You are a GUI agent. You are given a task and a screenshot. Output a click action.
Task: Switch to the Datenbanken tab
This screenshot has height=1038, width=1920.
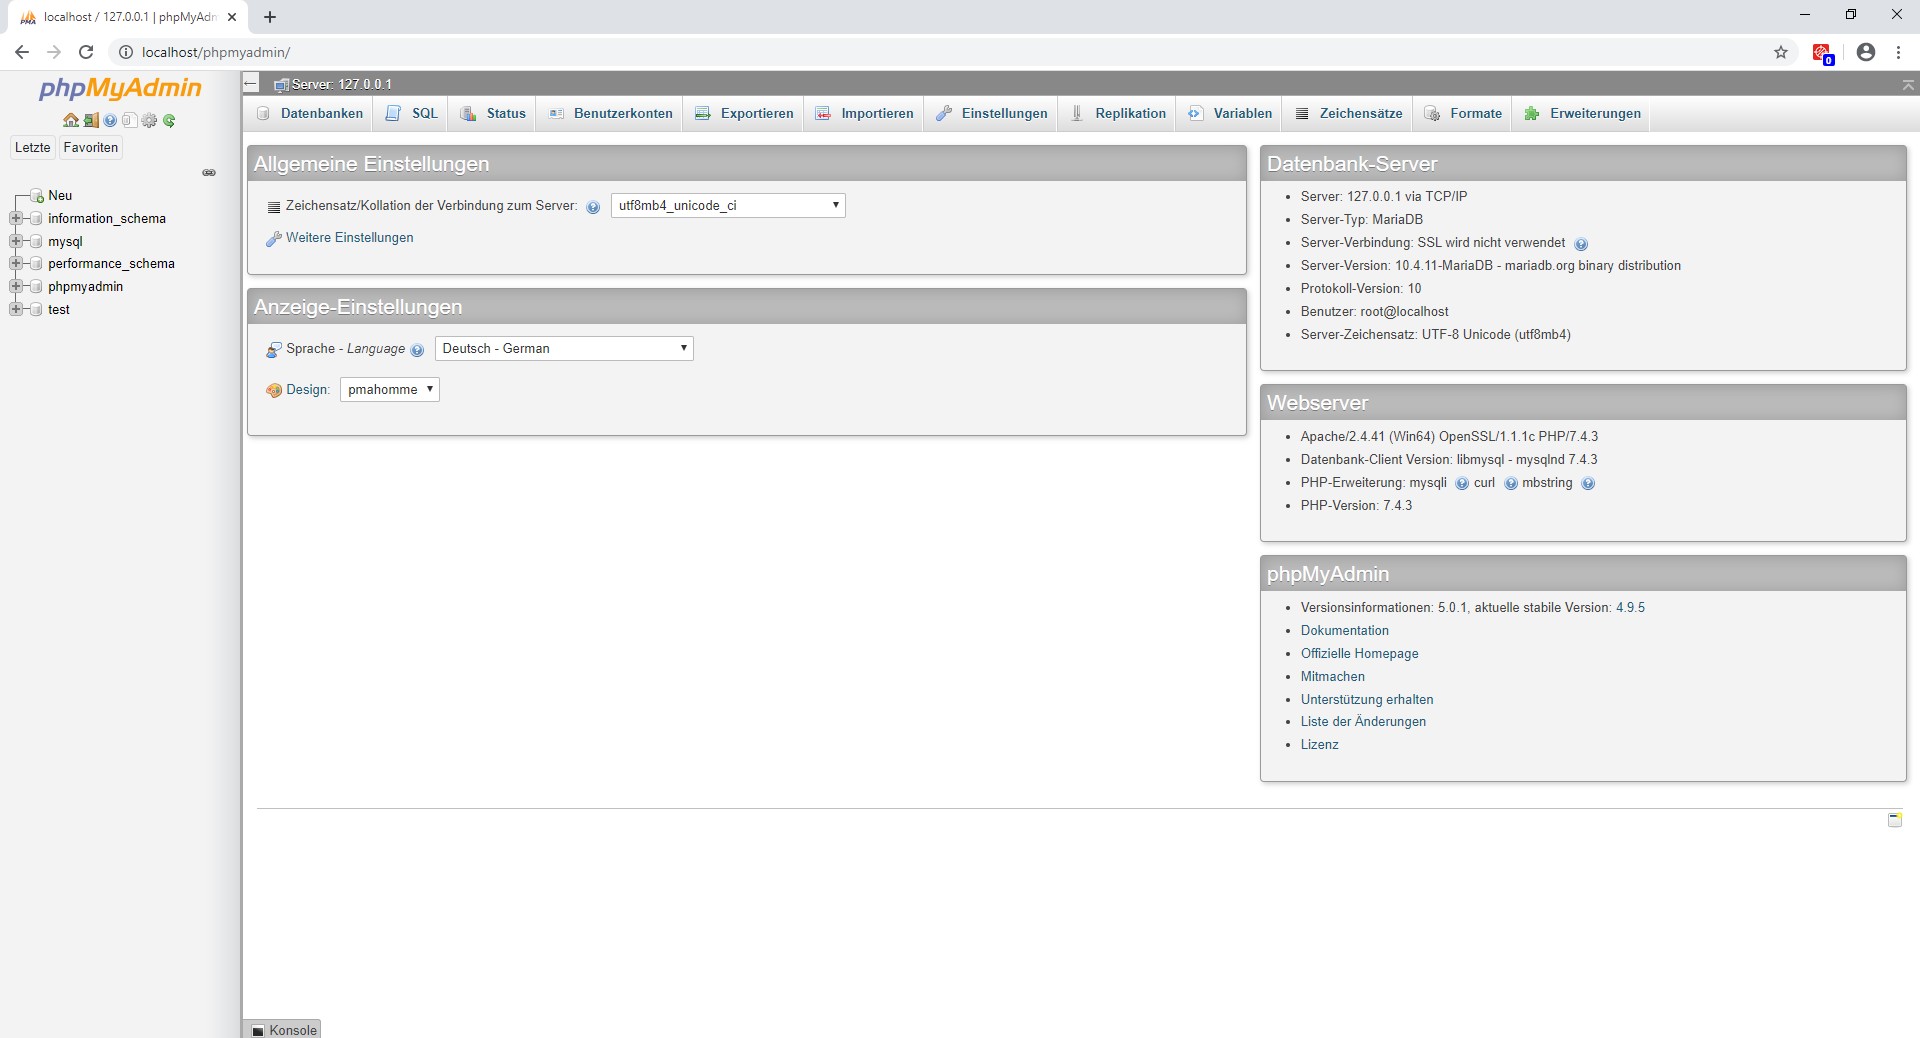point(309,114)
